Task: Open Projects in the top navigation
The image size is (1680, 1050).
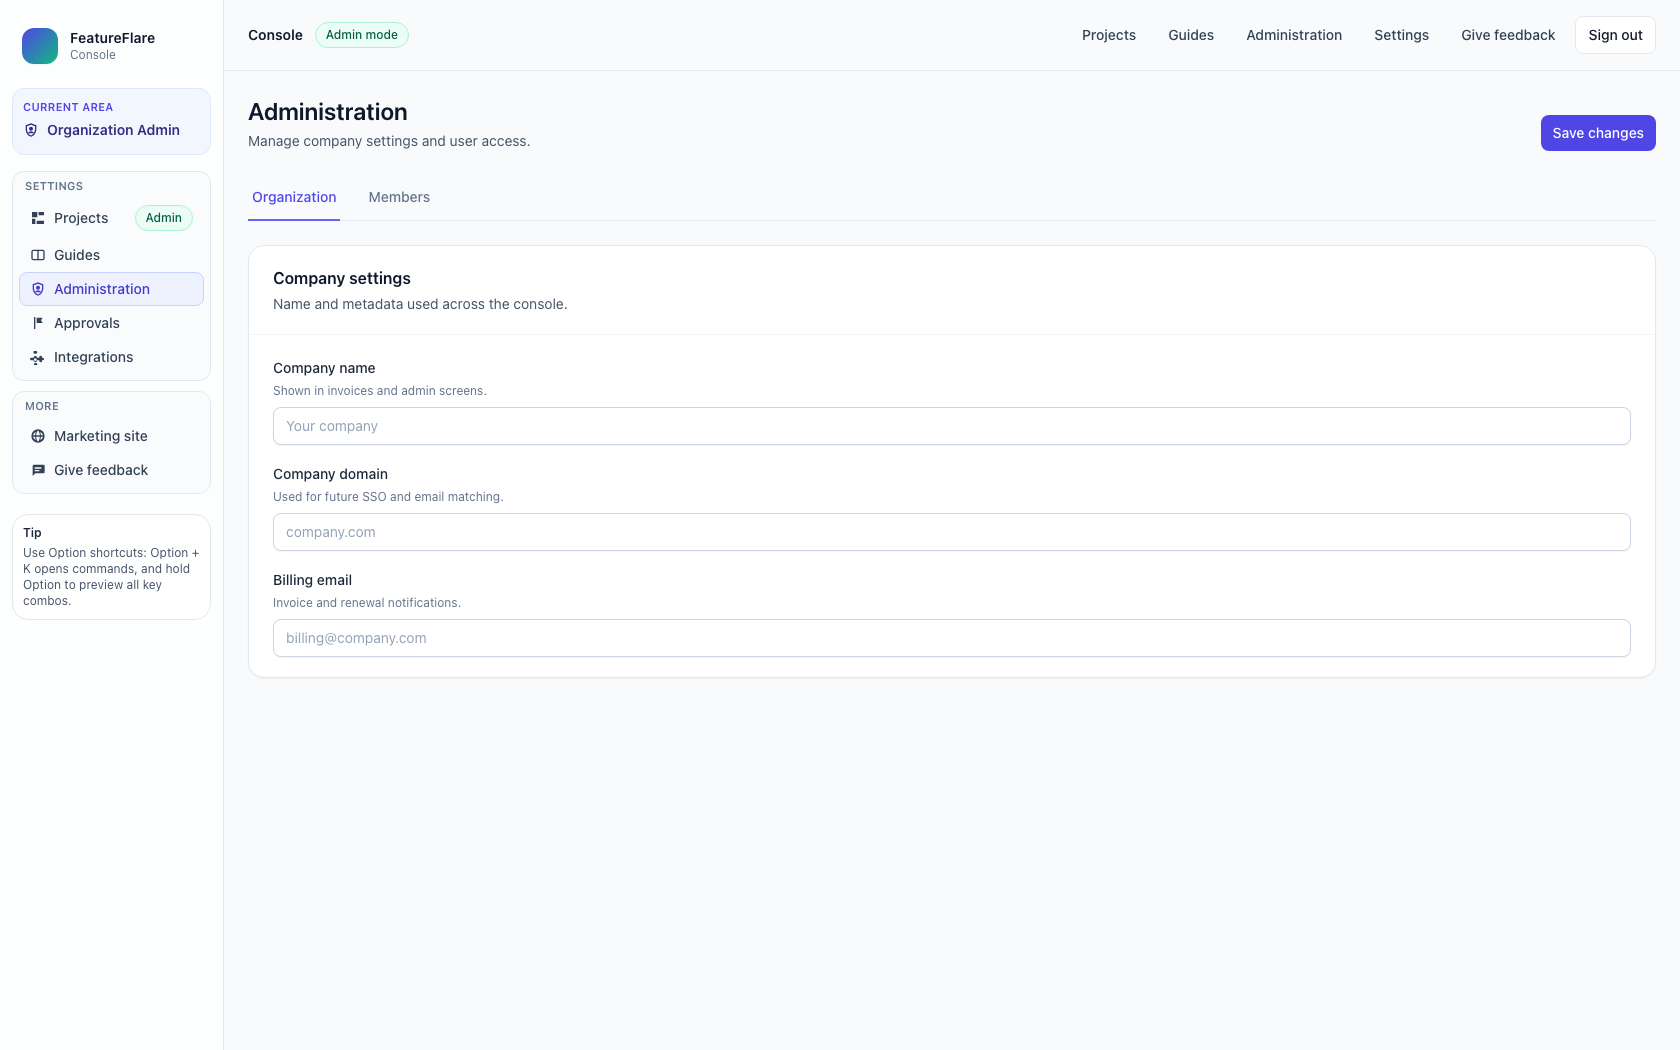Action: click(x=1109, y=35)
